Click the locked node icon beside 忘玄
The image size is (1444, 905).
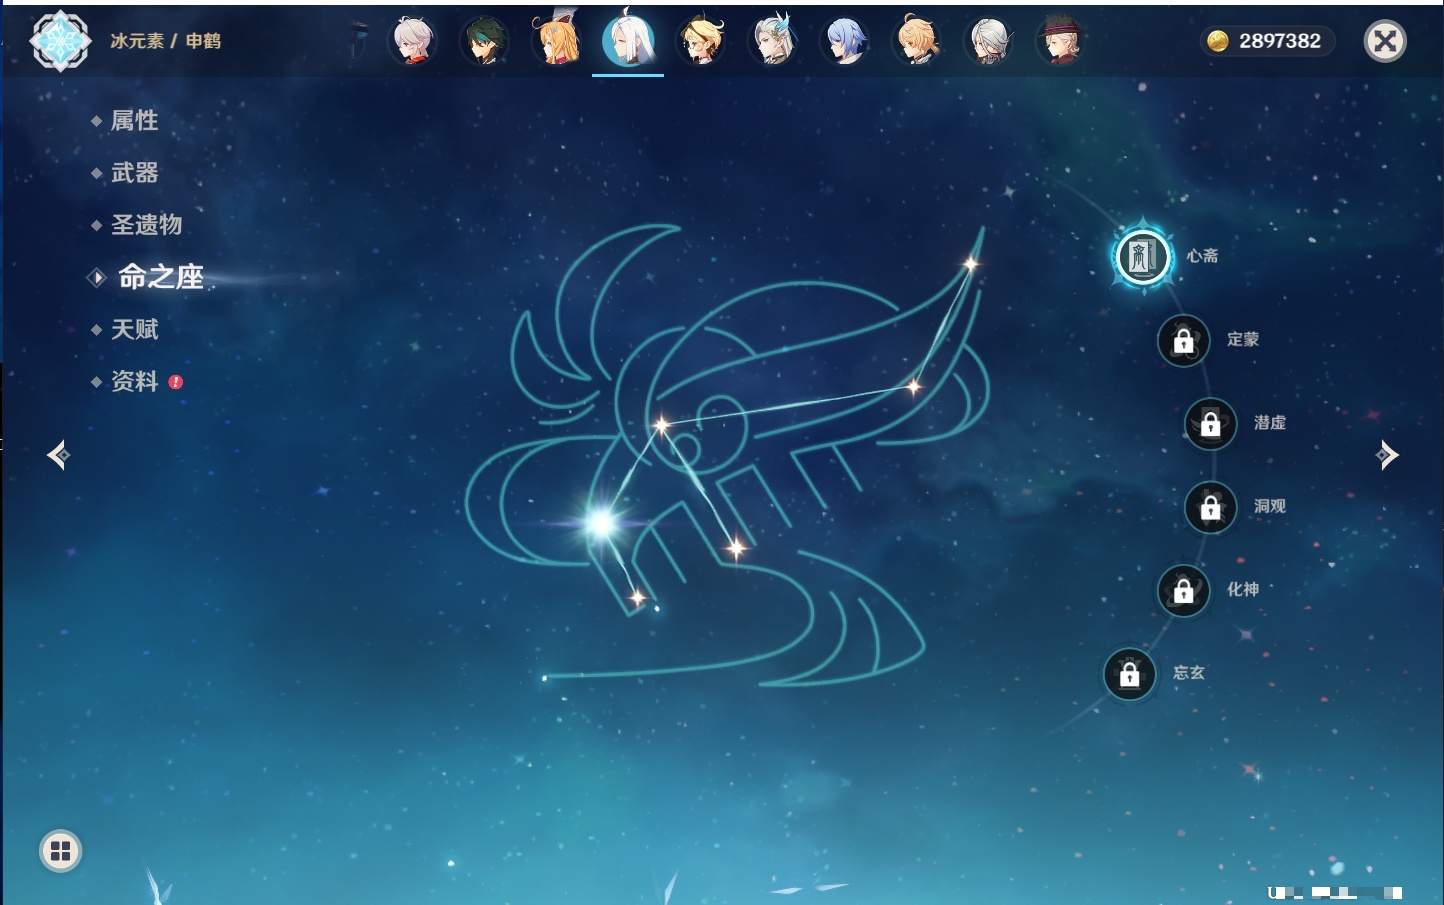[1129, 674]
